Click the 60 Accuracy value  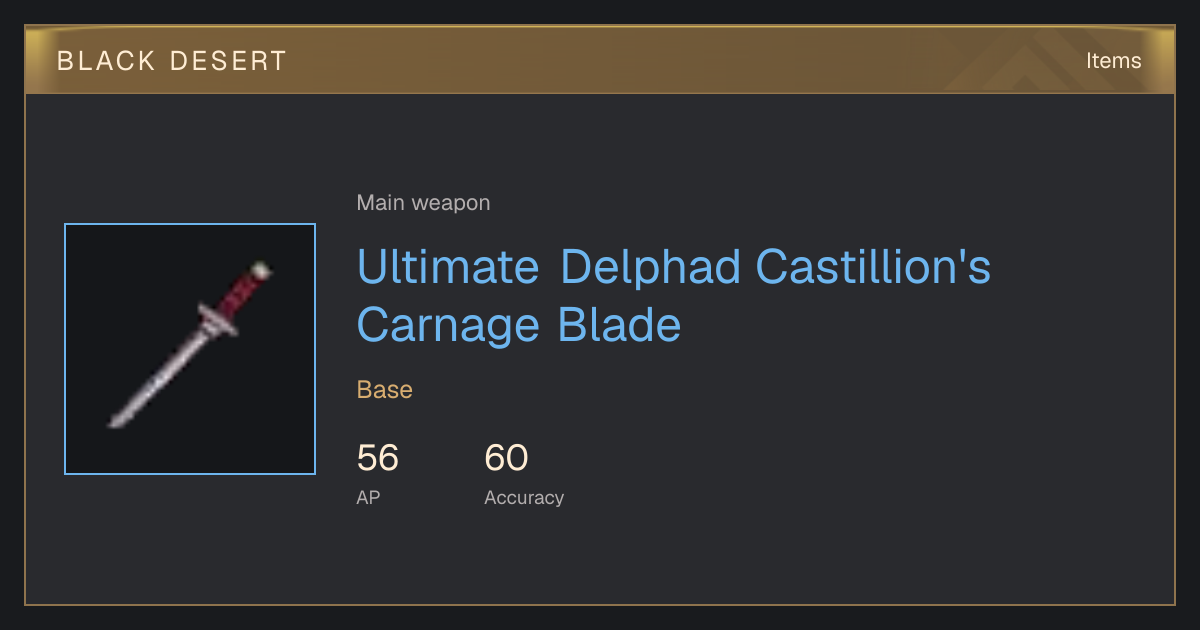click(506, 458)
